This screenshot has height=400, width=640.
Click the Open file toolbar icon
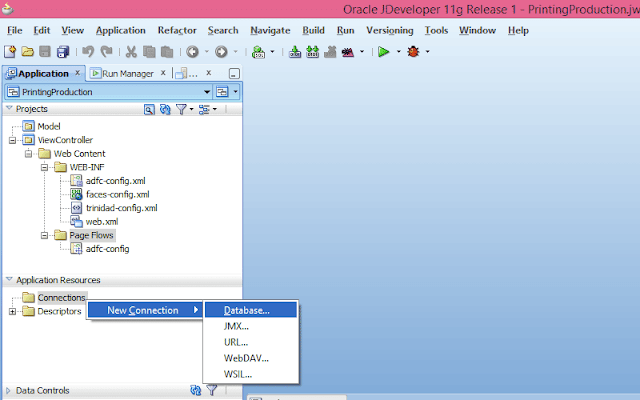[27, 51]
